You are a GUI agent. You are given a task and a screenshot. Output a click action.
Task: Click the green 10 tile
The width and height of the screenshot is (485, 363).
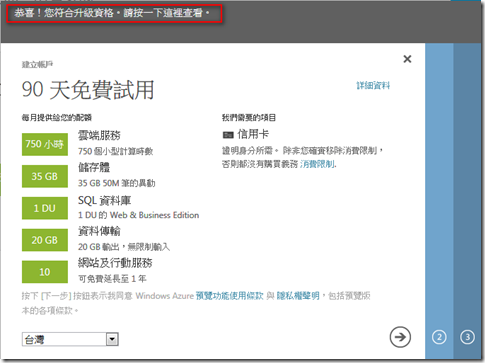(45, 272)
